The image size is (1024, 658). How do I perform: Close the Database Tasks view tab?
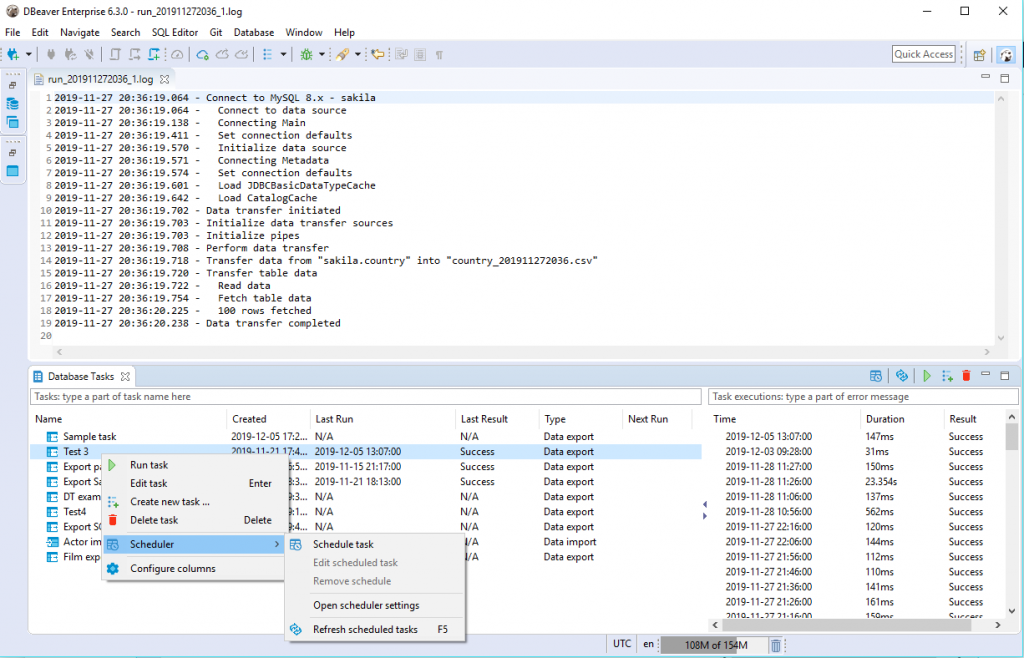click(x=125, y=376)
